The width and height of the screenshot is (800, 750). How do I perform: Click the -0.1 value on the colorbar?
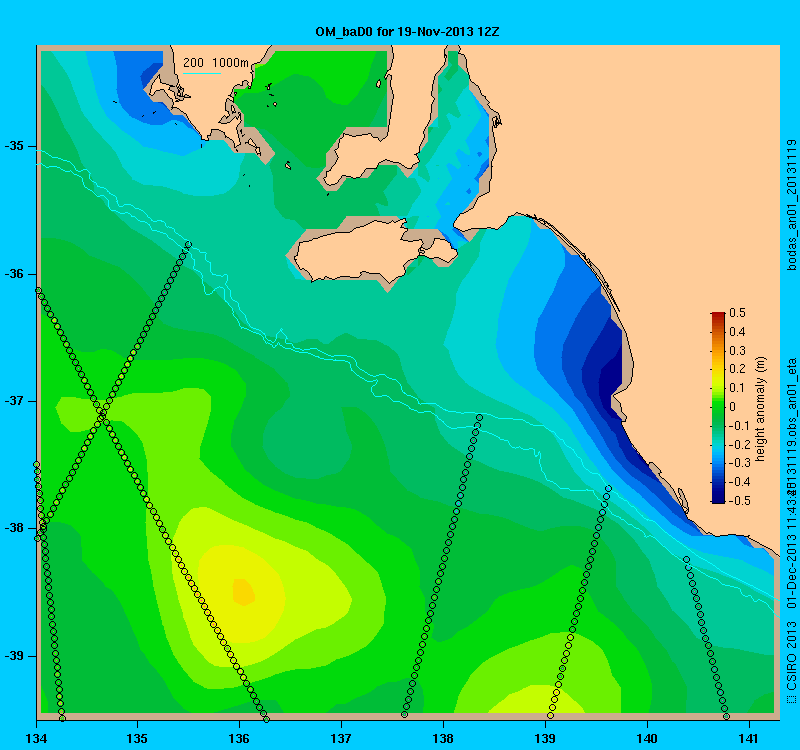click(739, 426)
